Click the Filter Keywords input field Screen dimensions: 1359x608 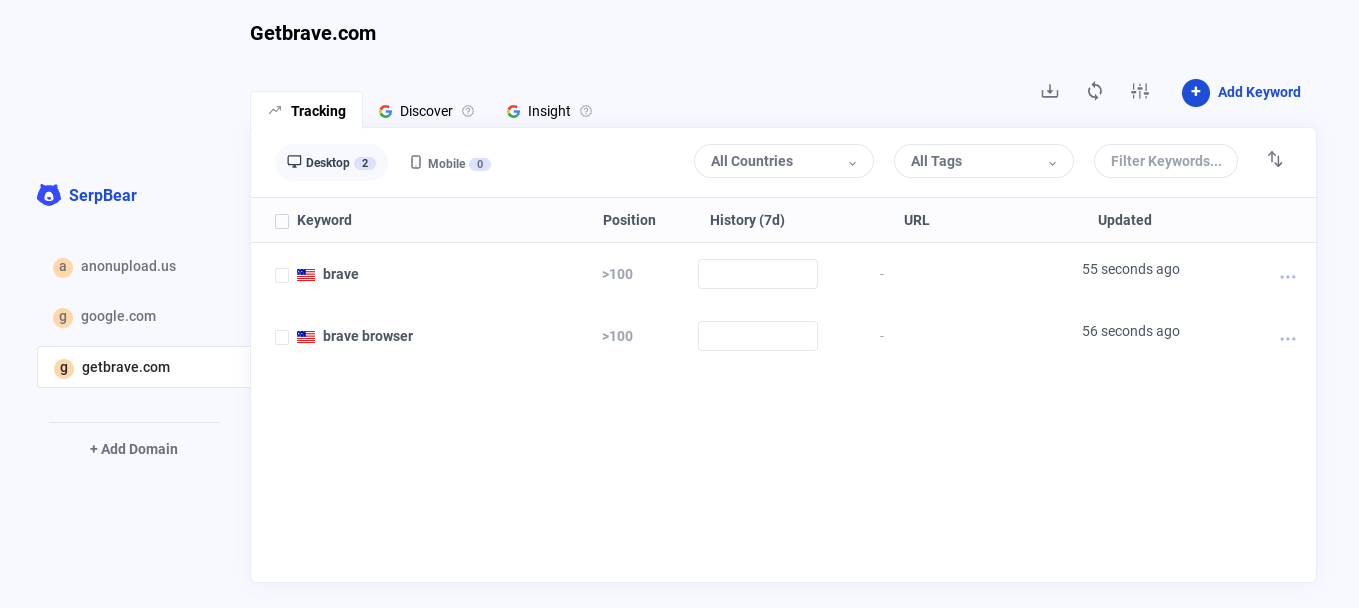(1165, 161)
